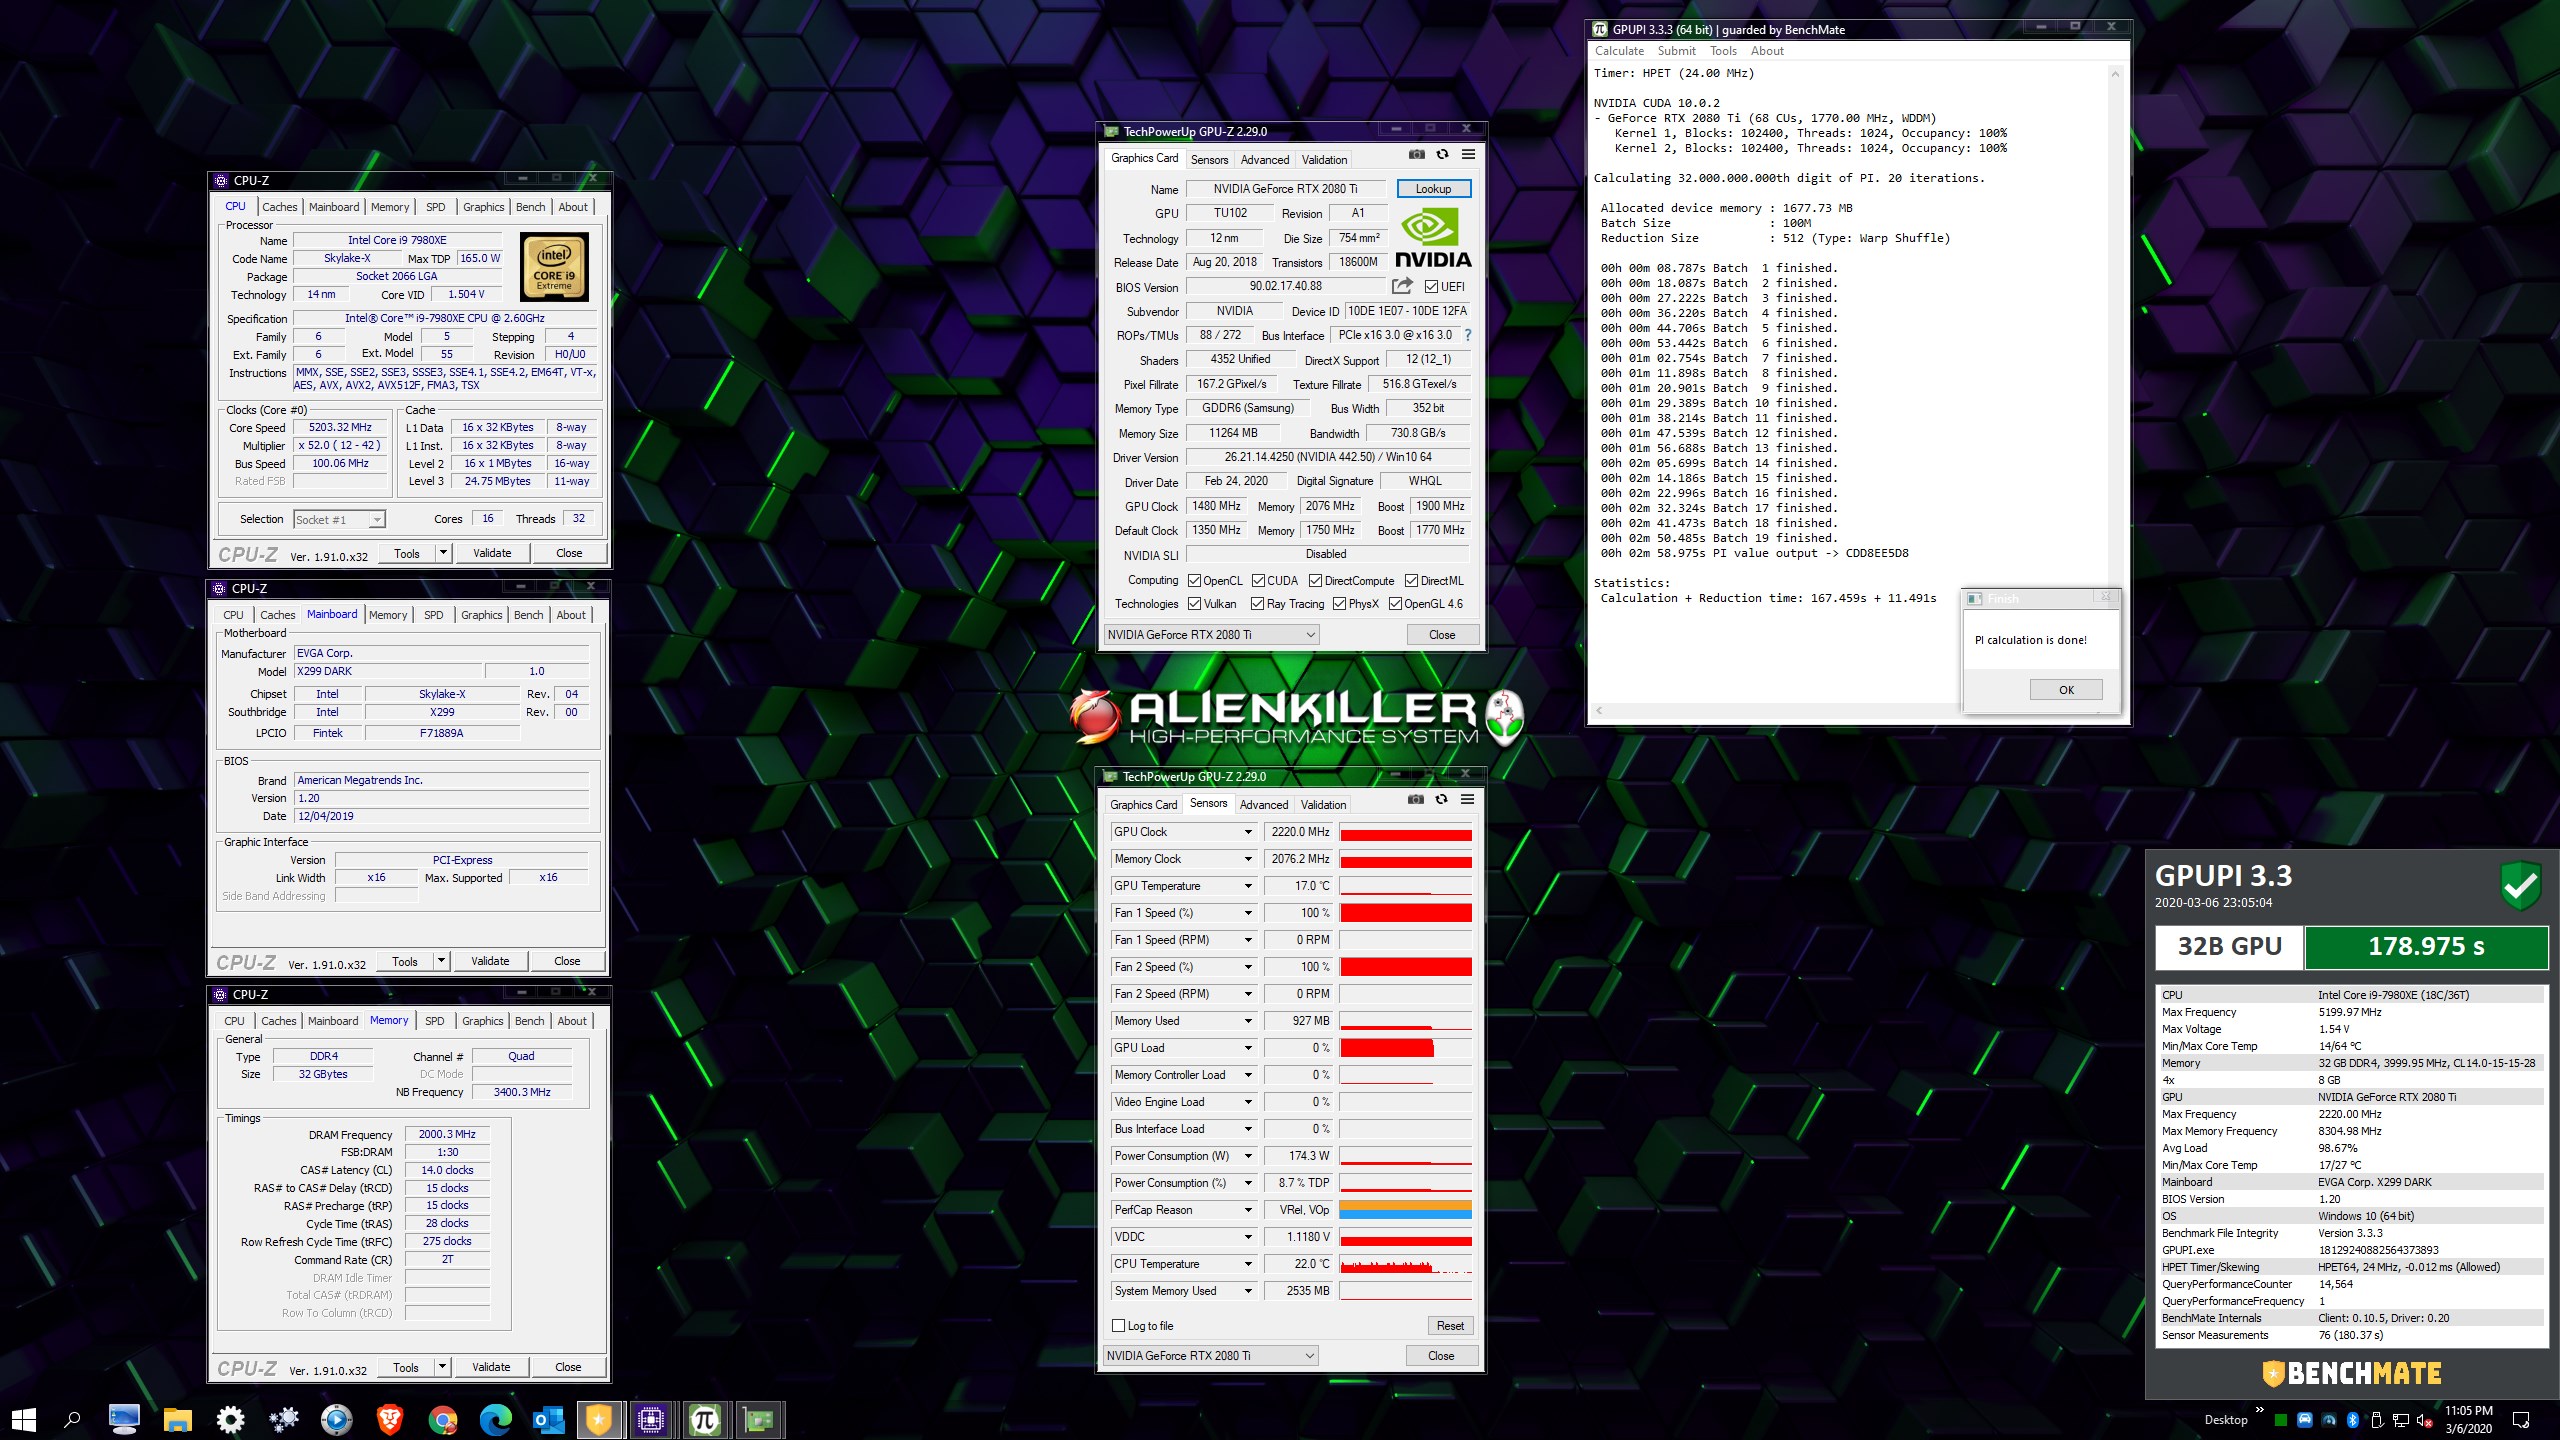Click the GPU-Z refresh icon
The height and width of the screenshot is (1440, 2560).
click(1442, 154)
